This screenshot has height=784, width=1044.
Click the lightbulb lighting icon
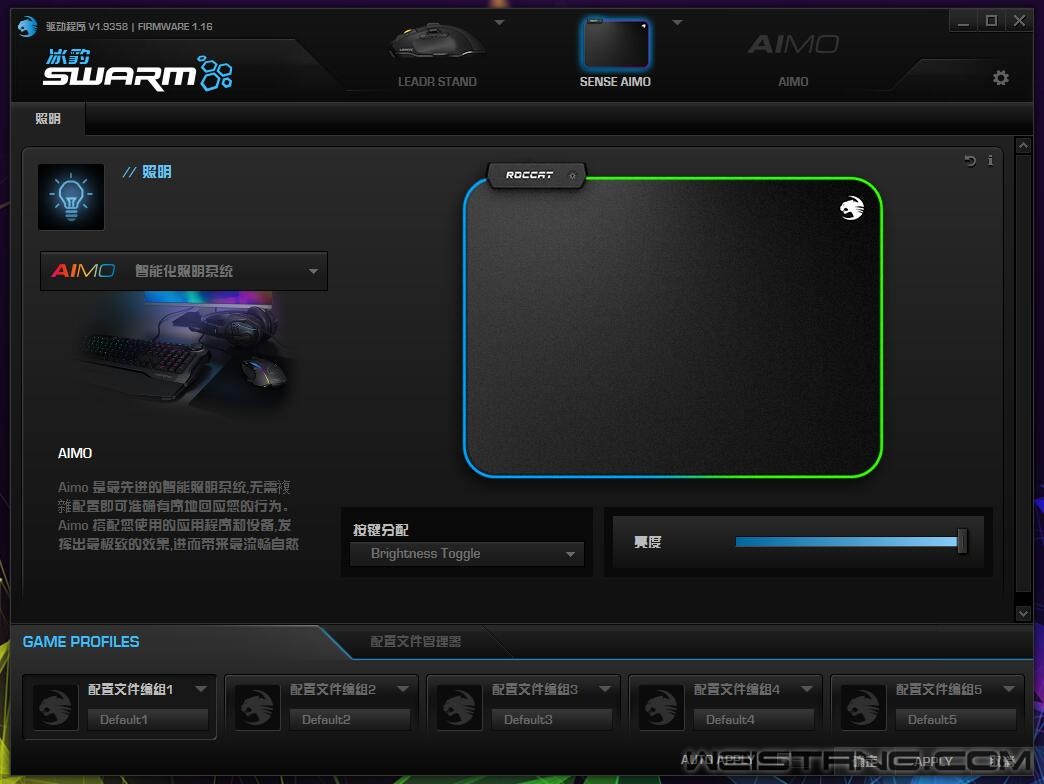click(x=71, y=197)
